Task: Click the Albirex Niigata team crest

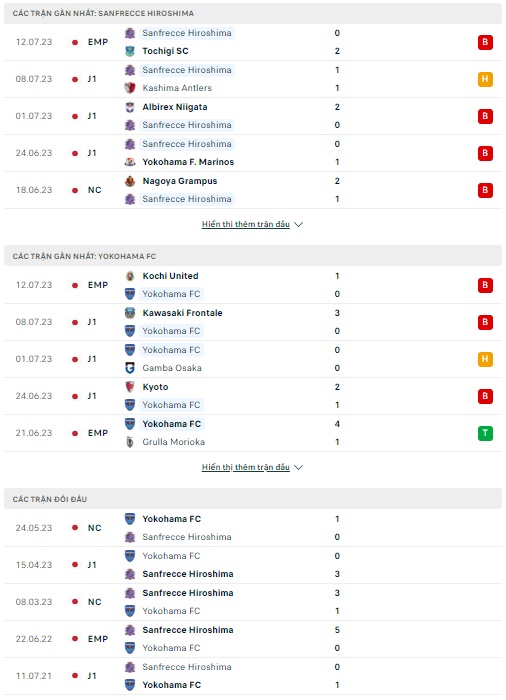Action: [x=130, y=107]
